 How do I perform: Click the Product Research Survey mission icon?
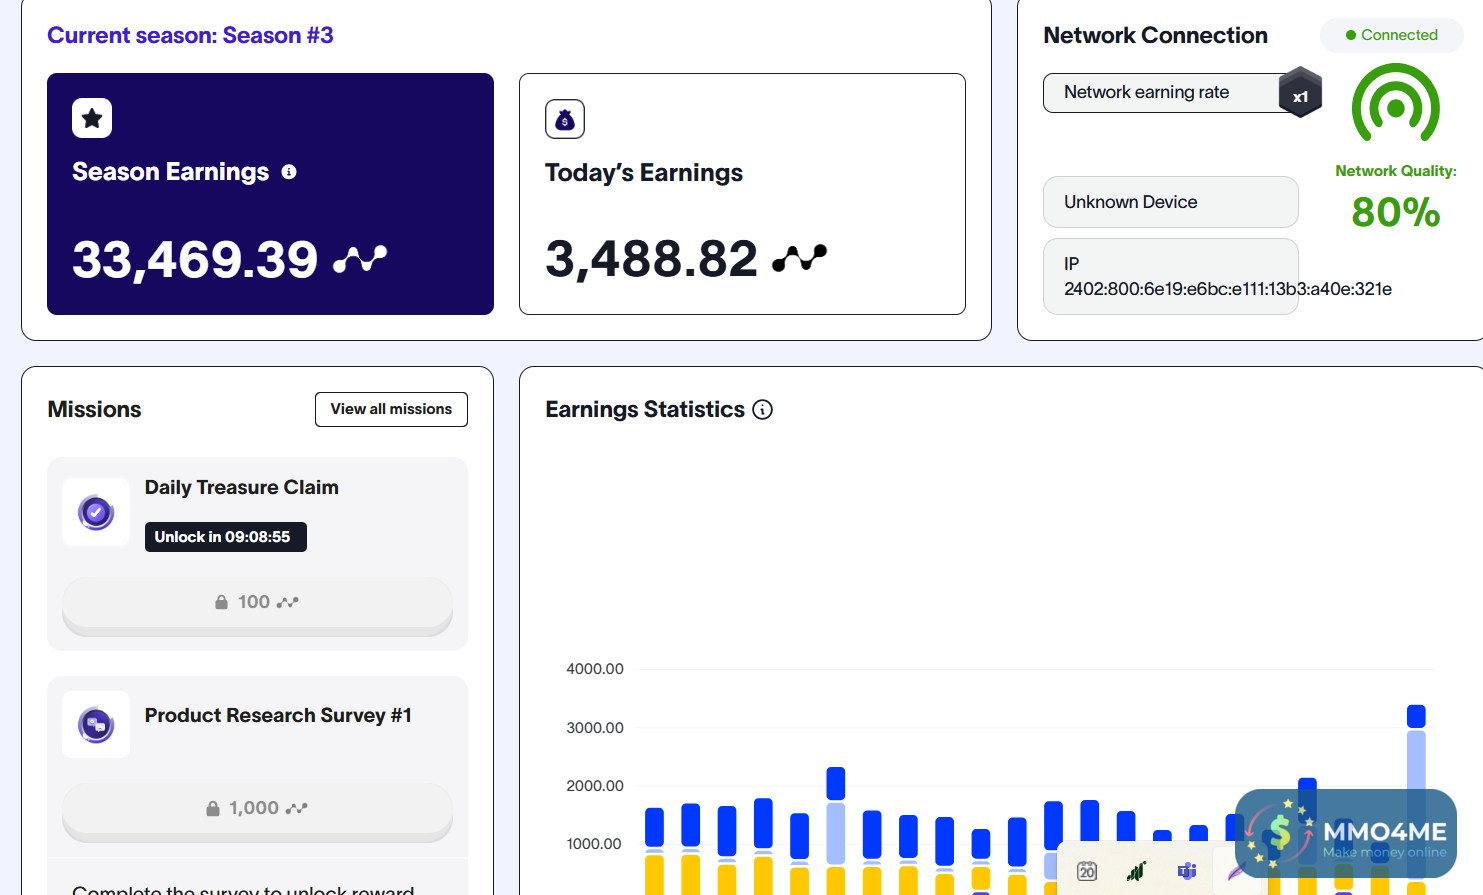pos(96,724)
